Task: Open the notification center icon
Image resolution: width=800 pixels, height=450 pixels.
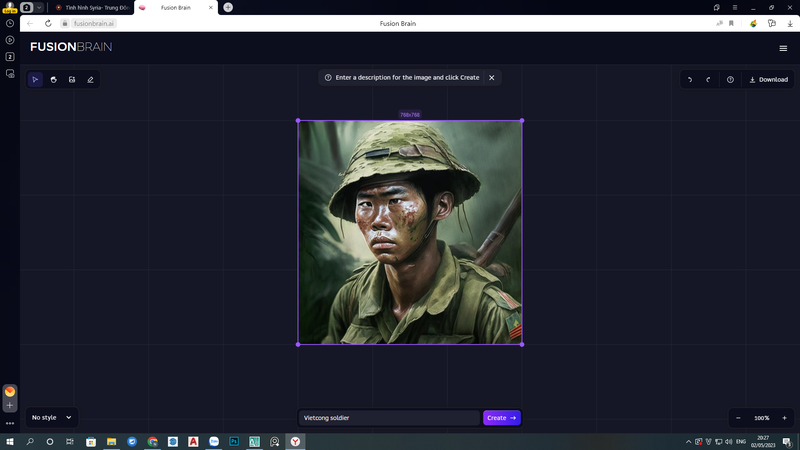Action: [x=787, y=442]
